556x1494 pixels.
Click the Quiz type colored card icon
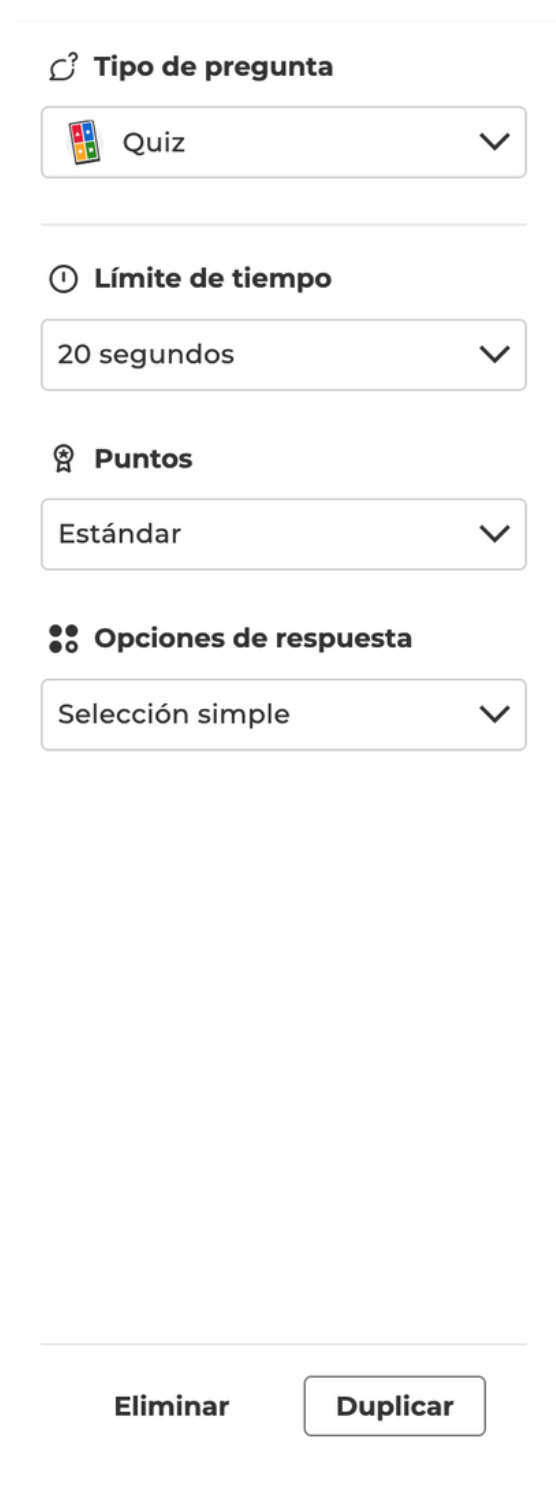pyautogui.click(x=83, y=142)
